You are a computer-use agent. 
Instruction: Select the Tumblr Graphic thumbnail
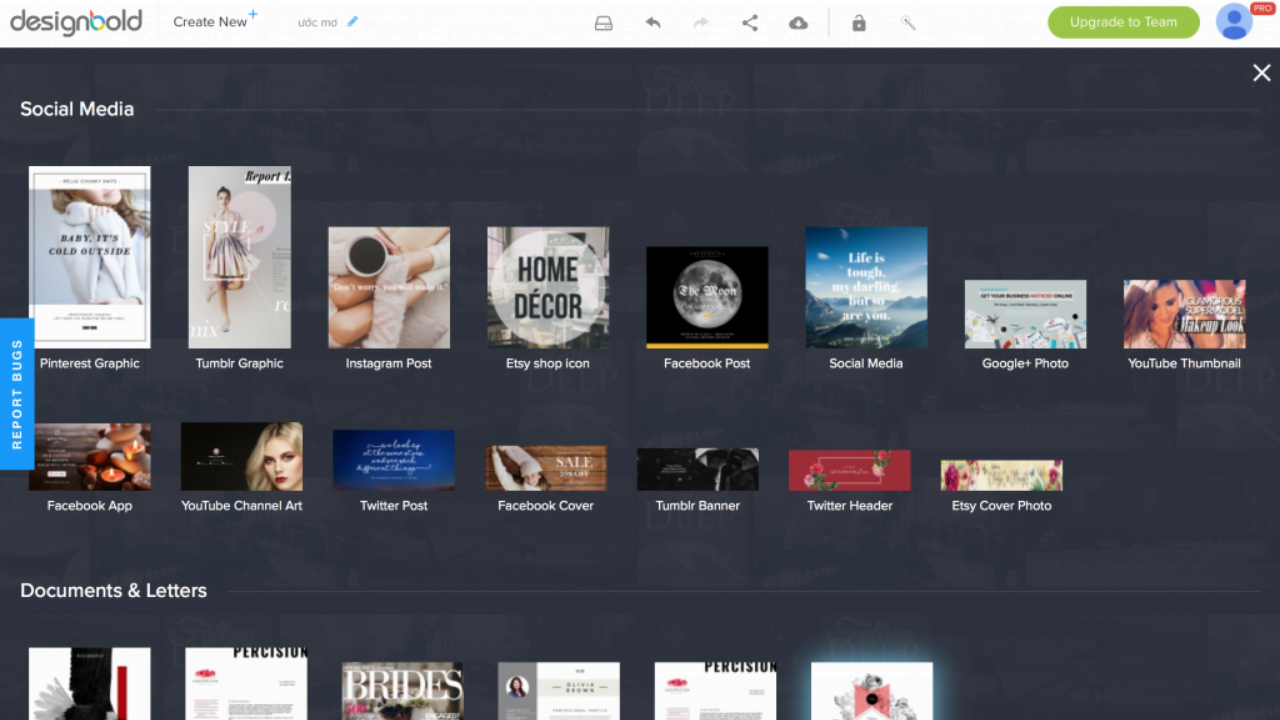pyautogui.click(x=240, y=257)
